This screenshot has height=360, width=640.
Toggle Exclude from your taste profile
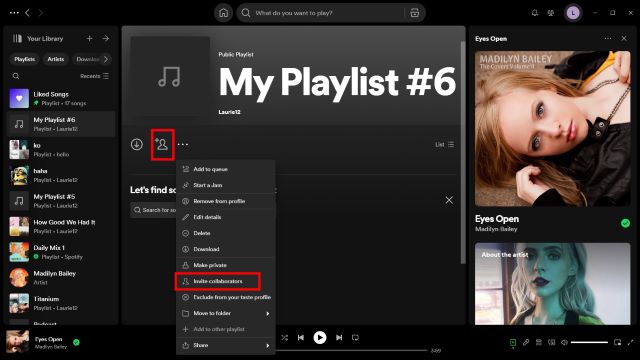click(226, 297)
